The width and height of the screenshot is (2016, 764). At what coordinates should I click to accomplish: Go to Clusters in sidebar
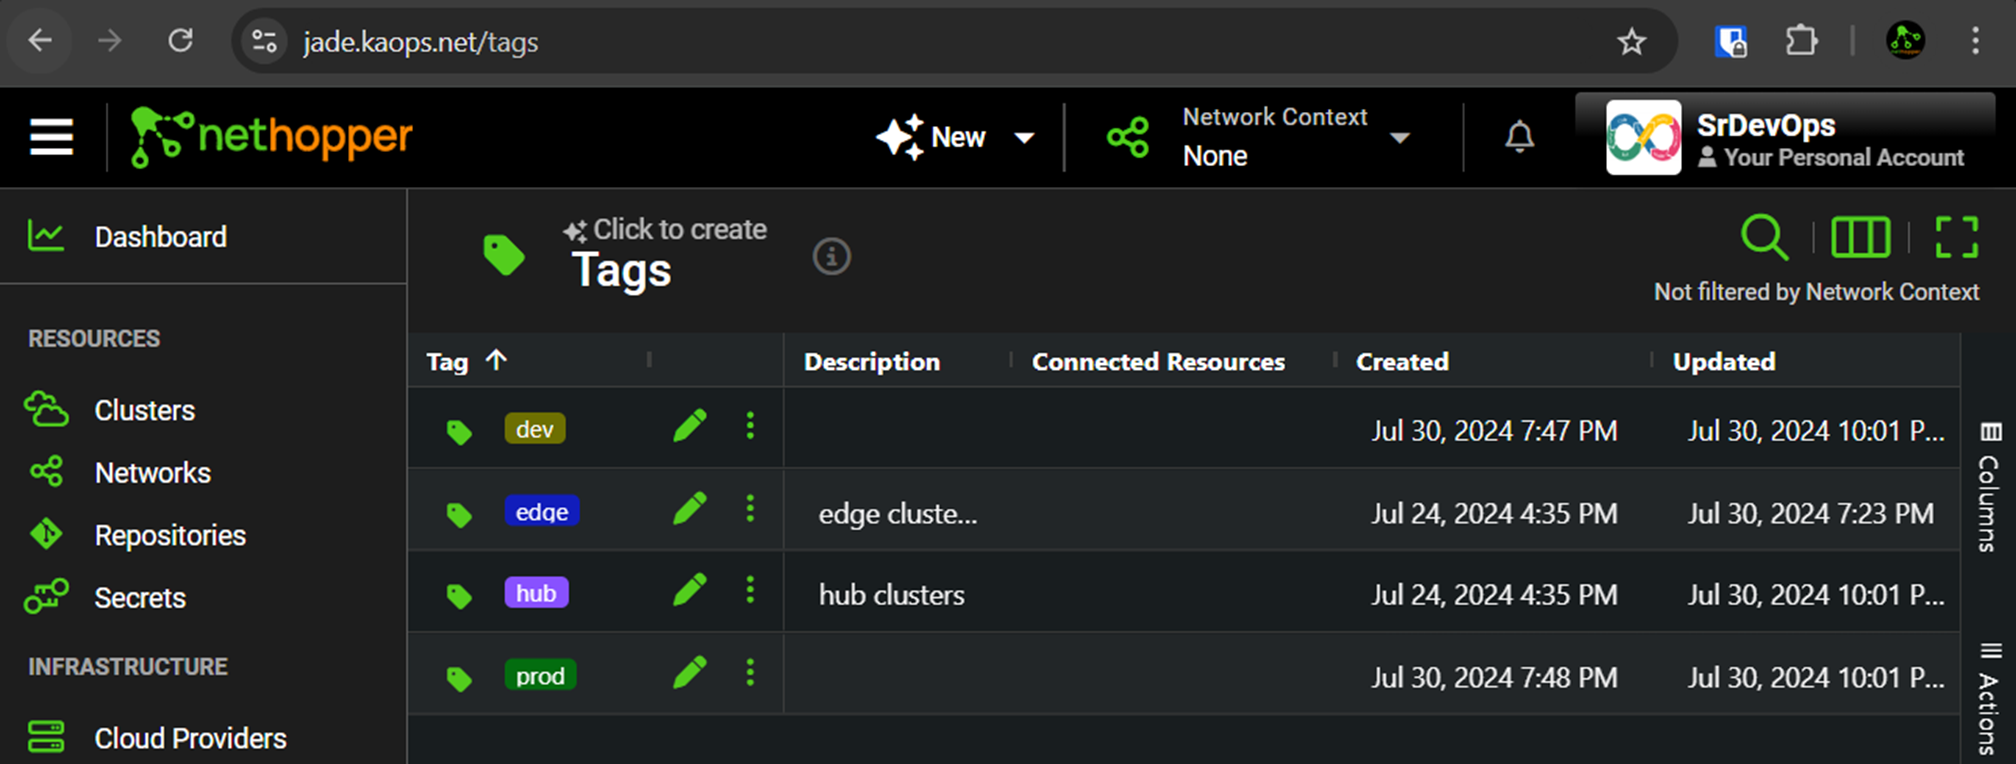click(x=144, y=410)
